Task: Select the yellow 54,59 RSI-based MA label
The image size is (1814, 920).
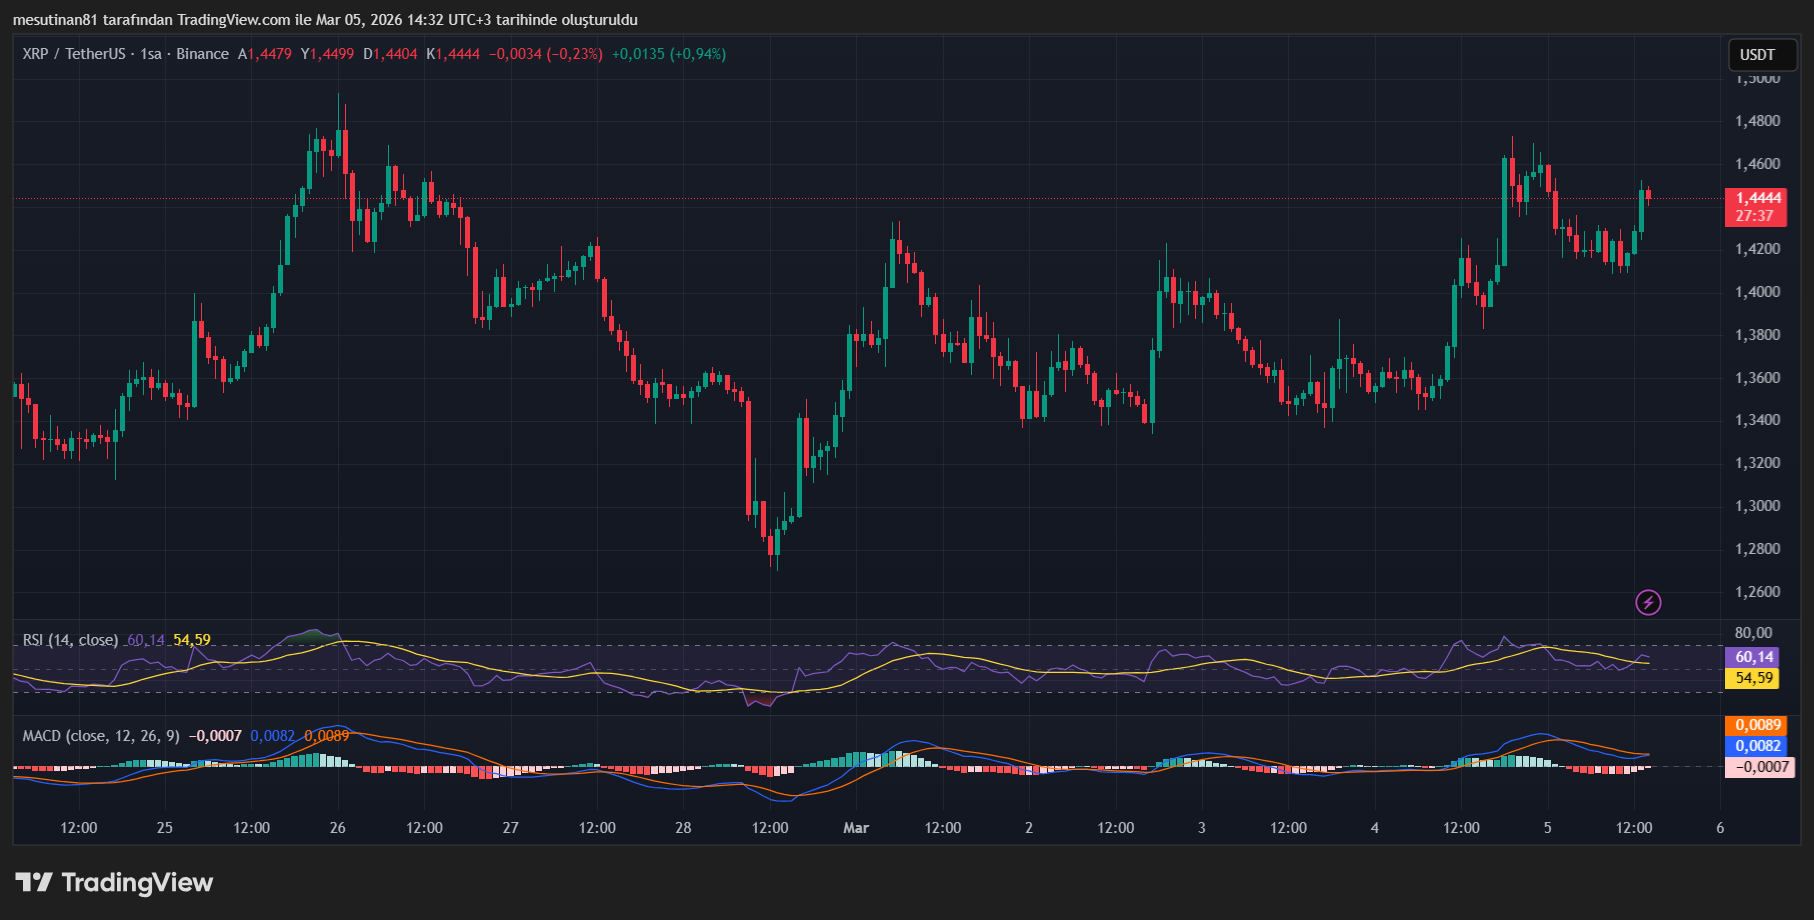Action: pos(1753,678)
